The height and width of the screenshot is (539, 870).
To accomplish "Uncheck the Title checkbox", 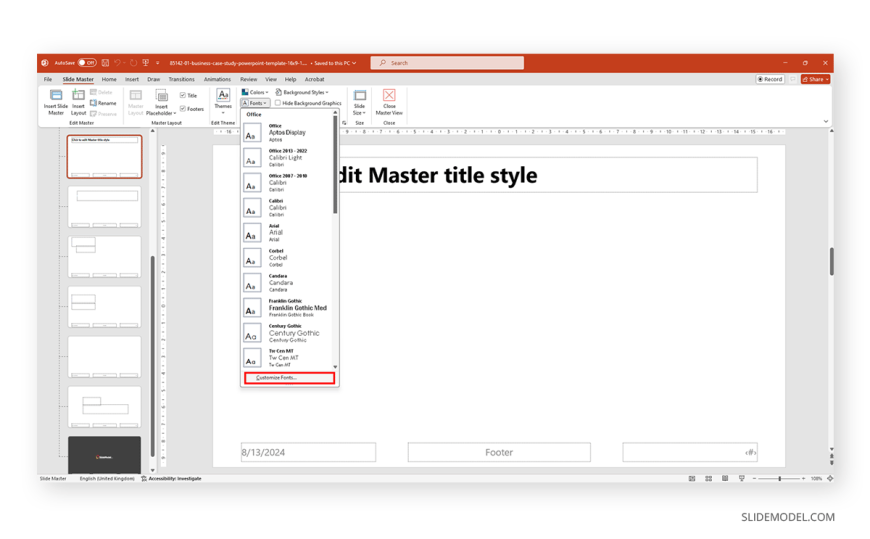I will [x=183, y=95].
